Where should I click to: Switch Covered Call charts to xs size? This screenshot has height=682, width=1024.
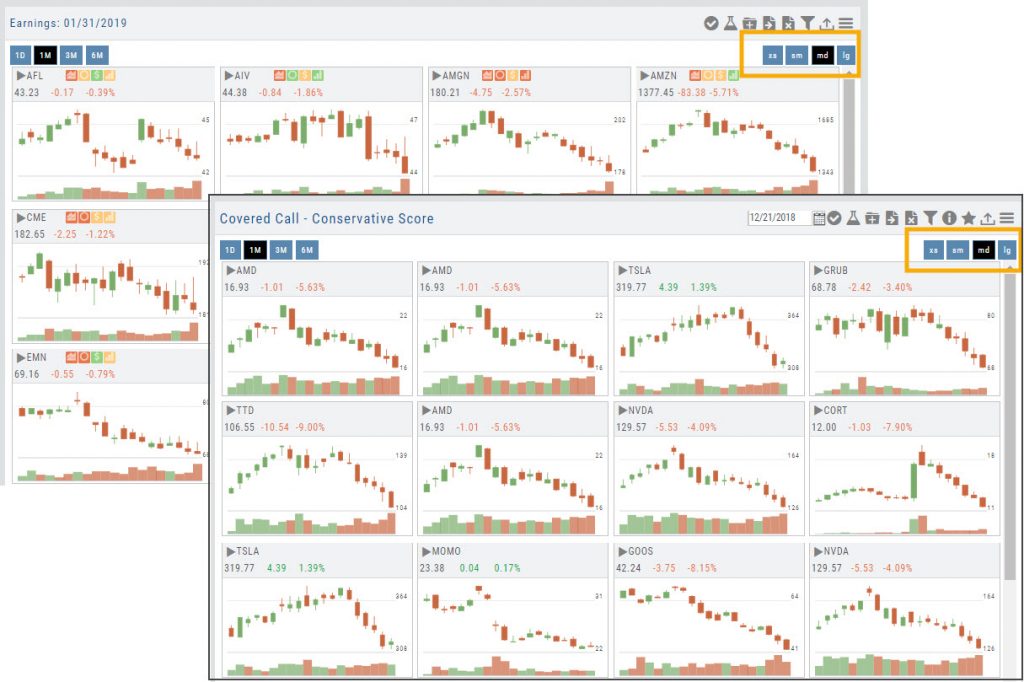(933, 250)
